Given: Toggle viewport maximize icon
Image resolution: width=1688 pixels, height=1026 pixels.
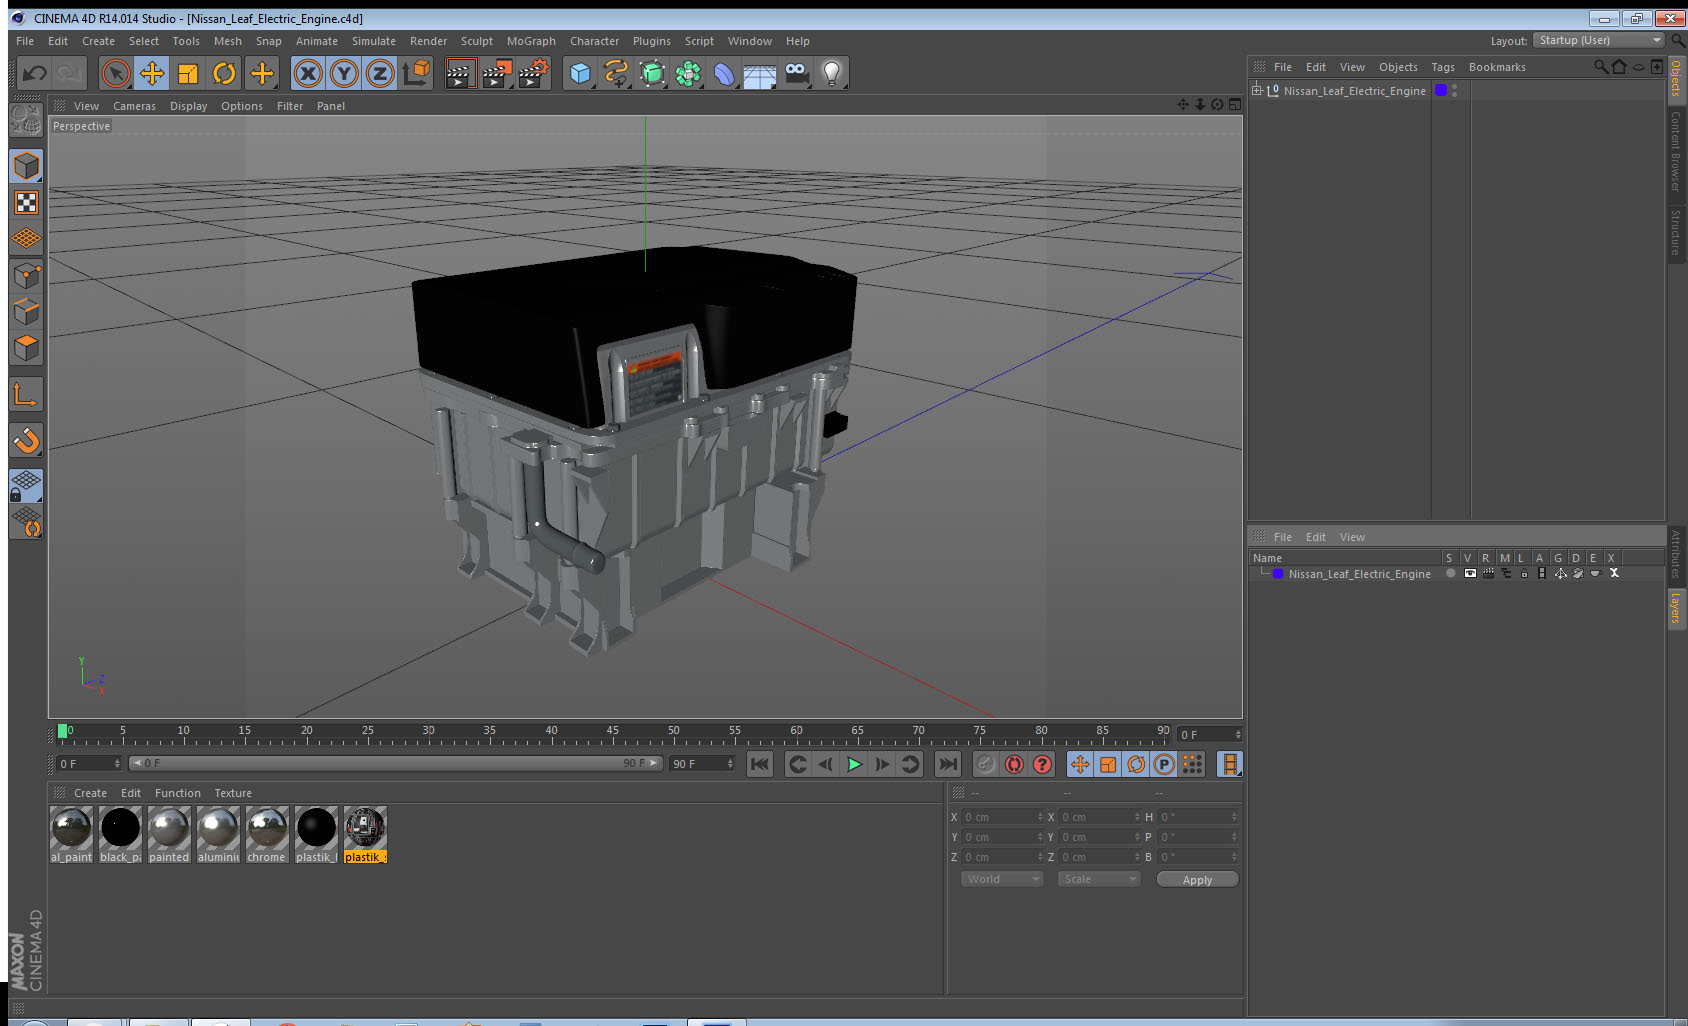Looking at the screenshot, I should [x=1235, y=104].
